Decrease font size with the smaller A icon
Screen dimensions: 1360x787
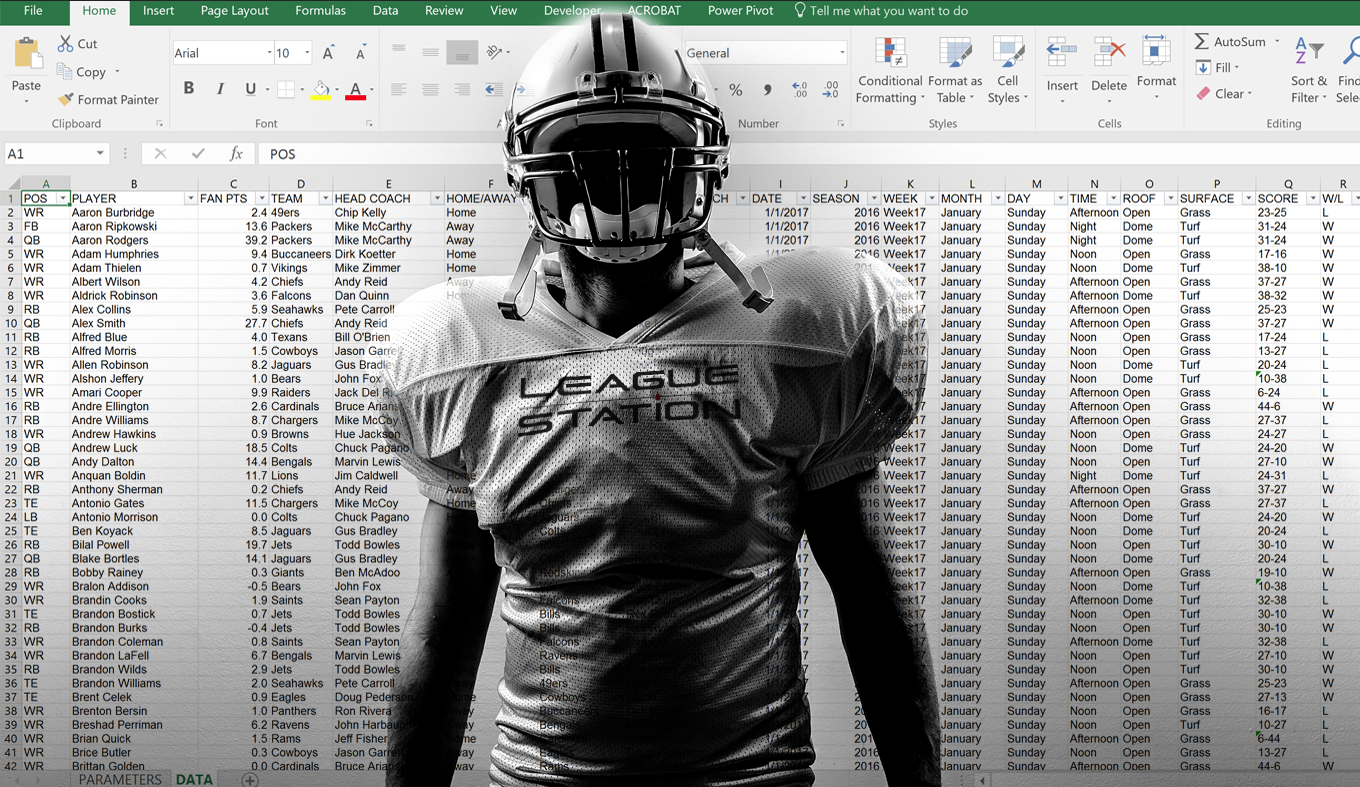pyautogui.click(x=360, y=53)
